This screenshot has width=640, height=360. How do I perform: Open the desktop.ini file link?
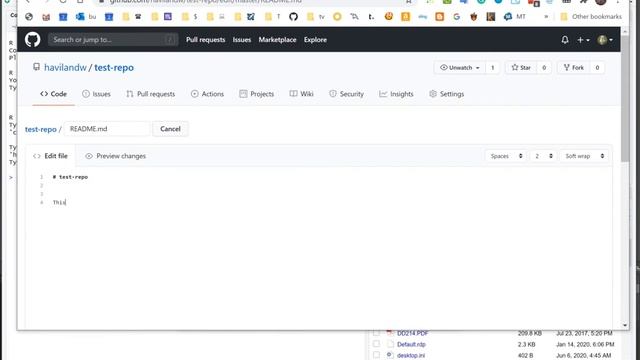tap(411, 355)
